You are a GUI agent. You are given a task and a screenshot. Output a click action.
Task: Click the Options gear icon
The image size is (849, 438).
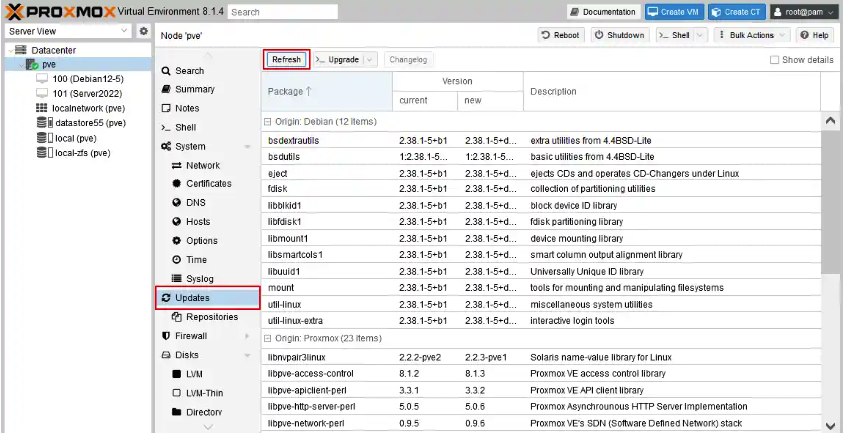[177, 241]
